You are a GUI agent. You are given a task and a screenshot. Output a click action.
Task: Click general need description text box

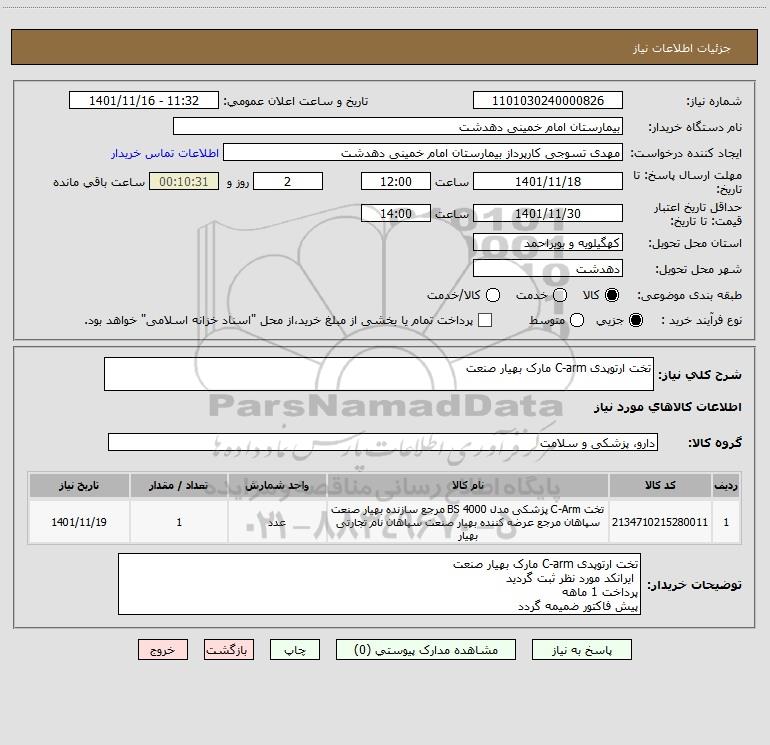coord(379,374)
